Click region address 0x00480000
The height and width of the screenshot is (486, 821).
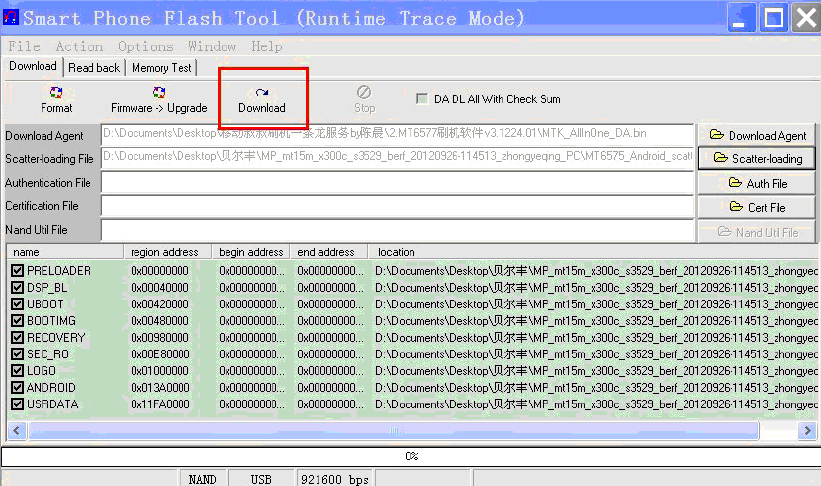(x=160, y=321)
